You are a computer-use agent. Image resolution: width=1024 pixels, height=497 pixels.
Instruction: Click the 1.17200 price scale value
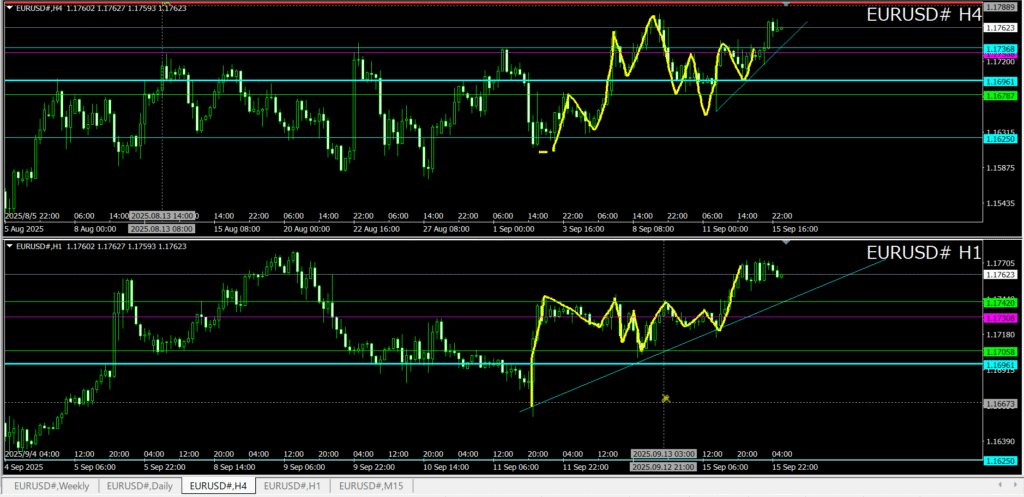tap(1001, 62)
